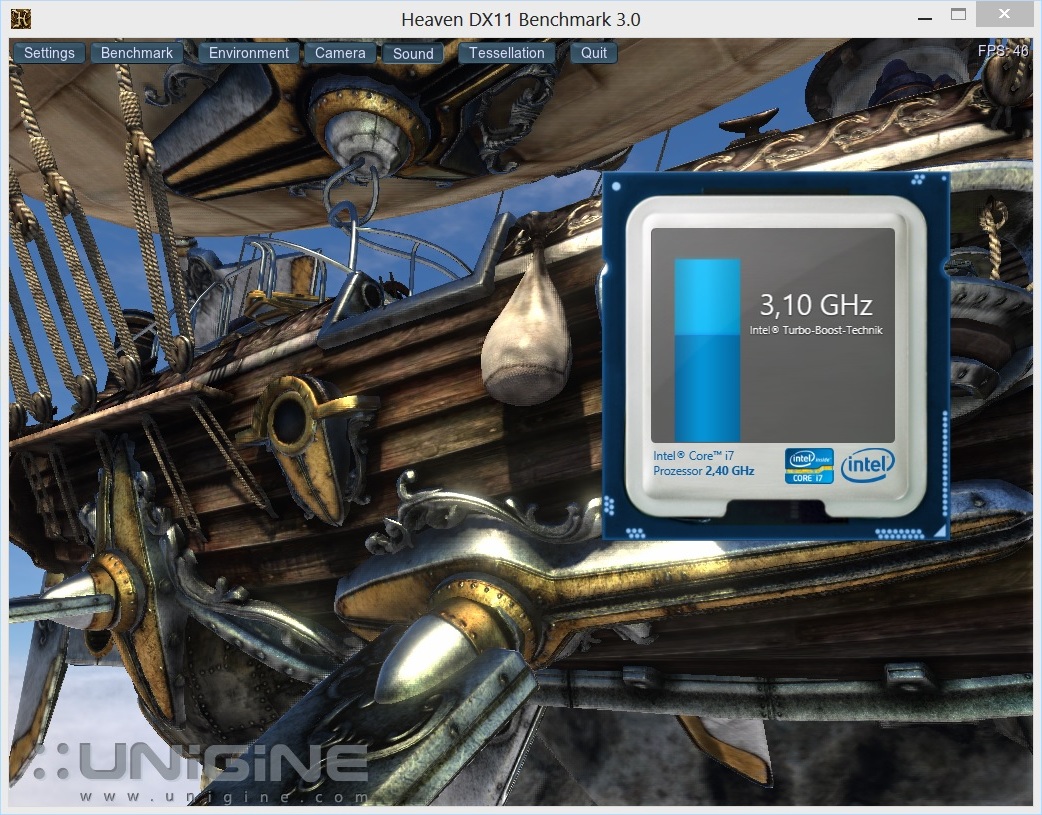Open the Camera menu
Screen dimensions: 1042x815
[x=340, y=53]
